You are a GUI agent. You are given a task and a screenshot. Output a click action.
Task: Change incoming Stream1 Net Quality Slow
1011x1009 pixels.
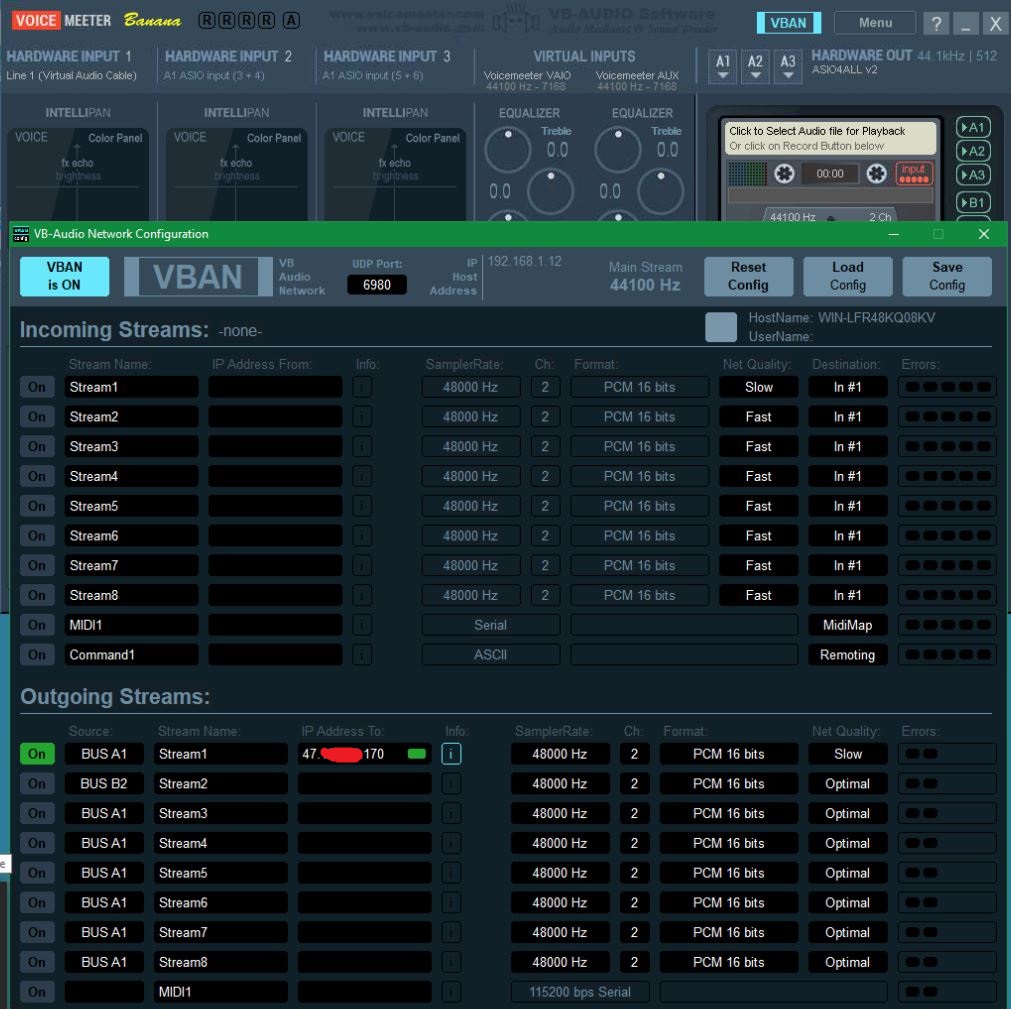[758, 387]
